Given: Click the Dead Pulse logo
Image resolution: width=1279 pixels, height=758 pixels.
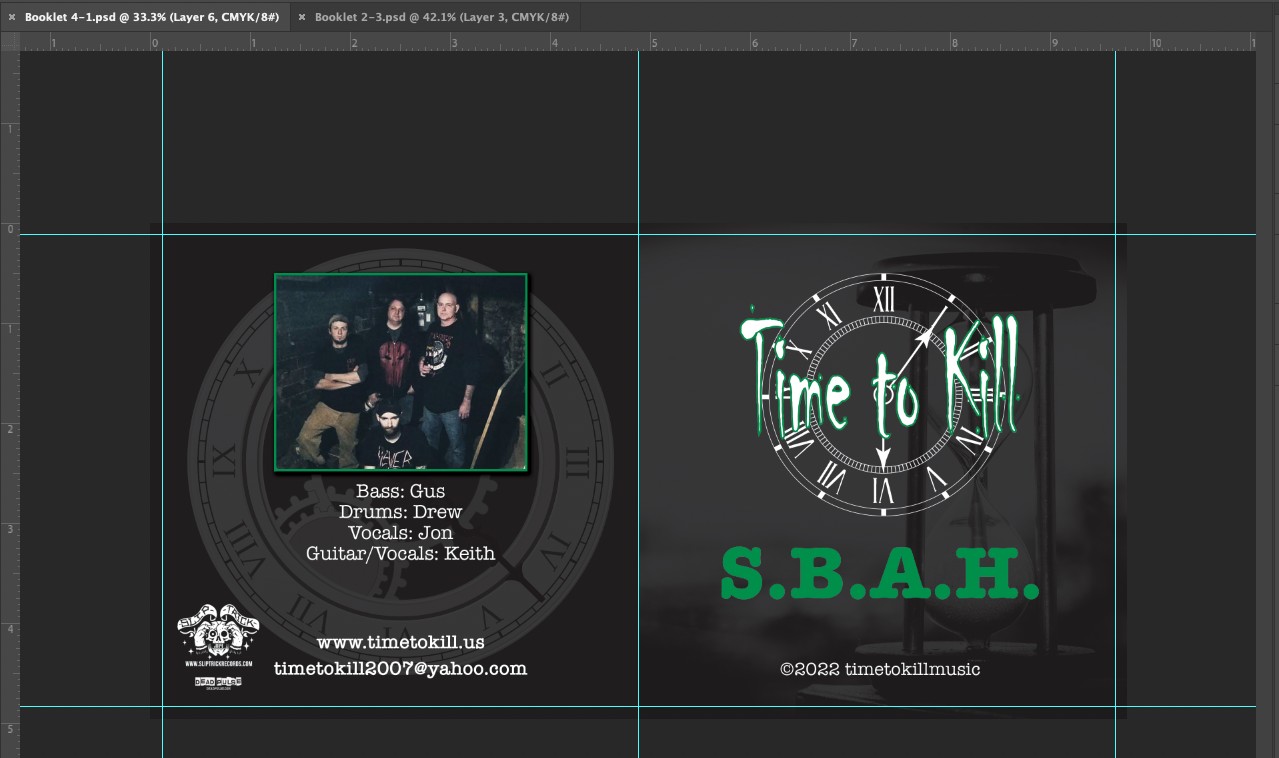Looking at the screenshot, I should (217, 682).
